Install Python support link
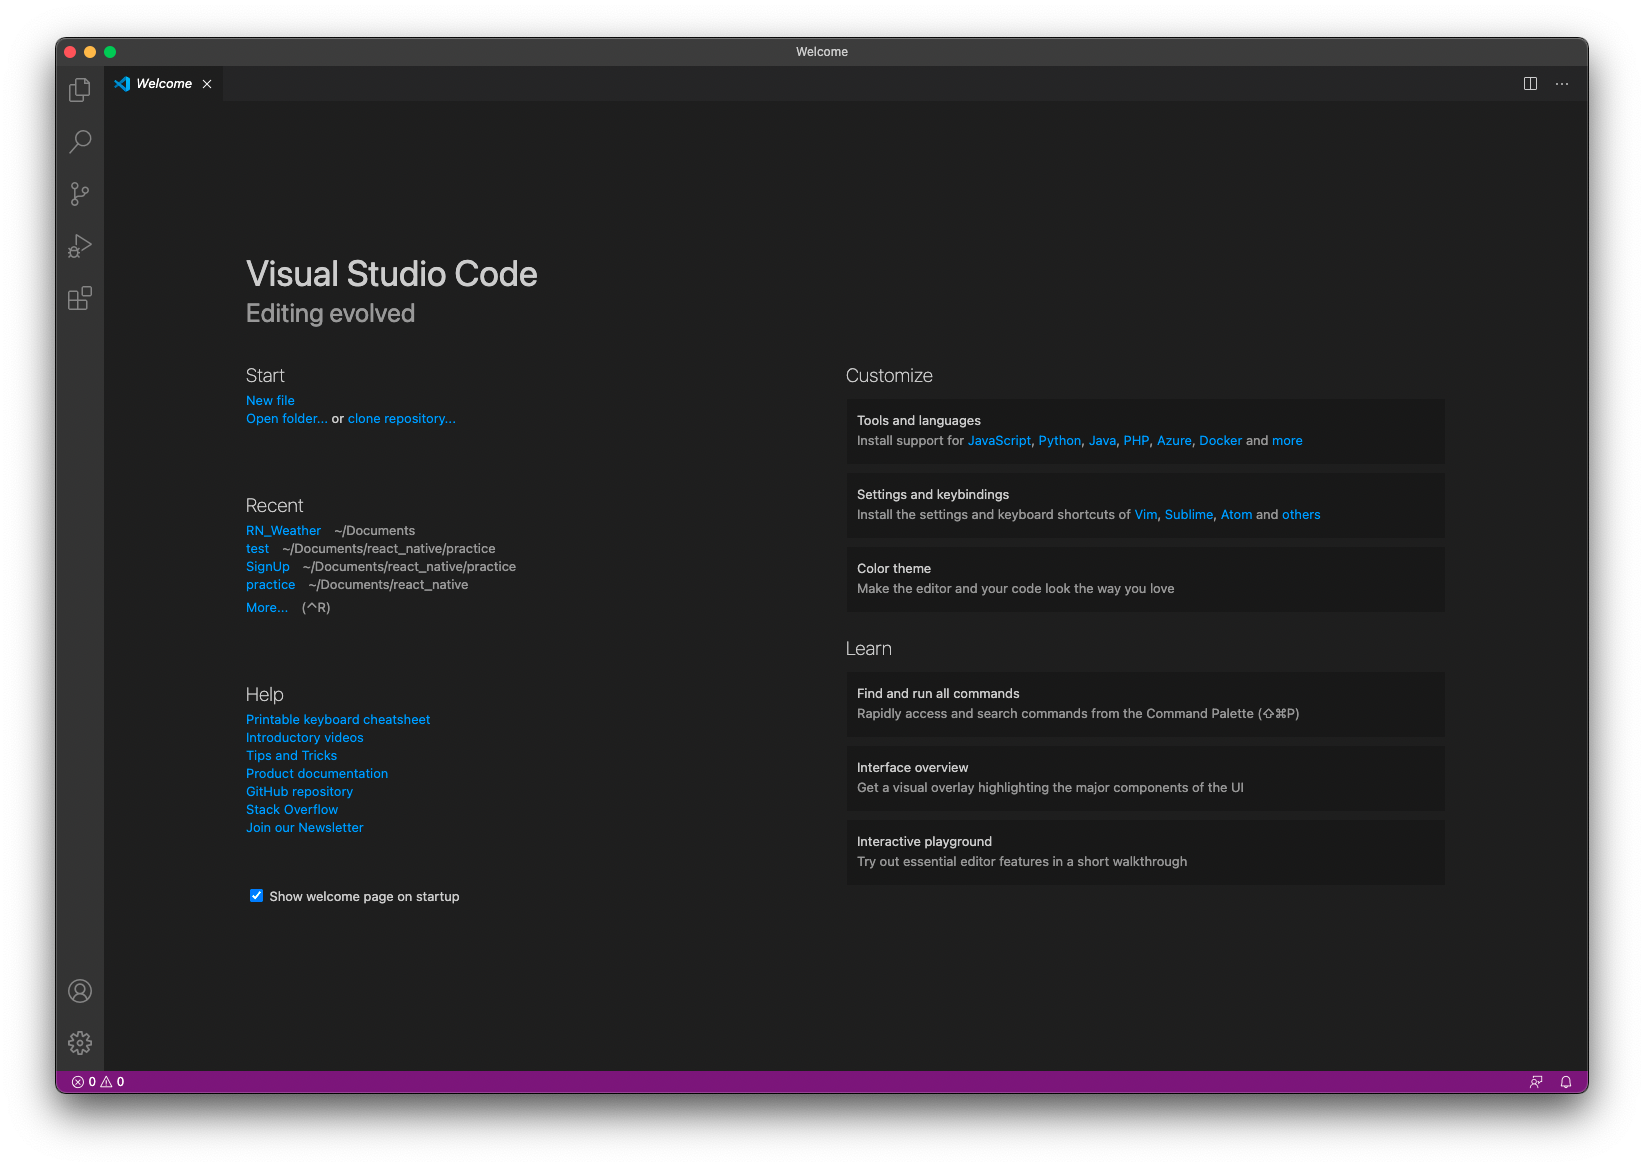 point(1060,441)
